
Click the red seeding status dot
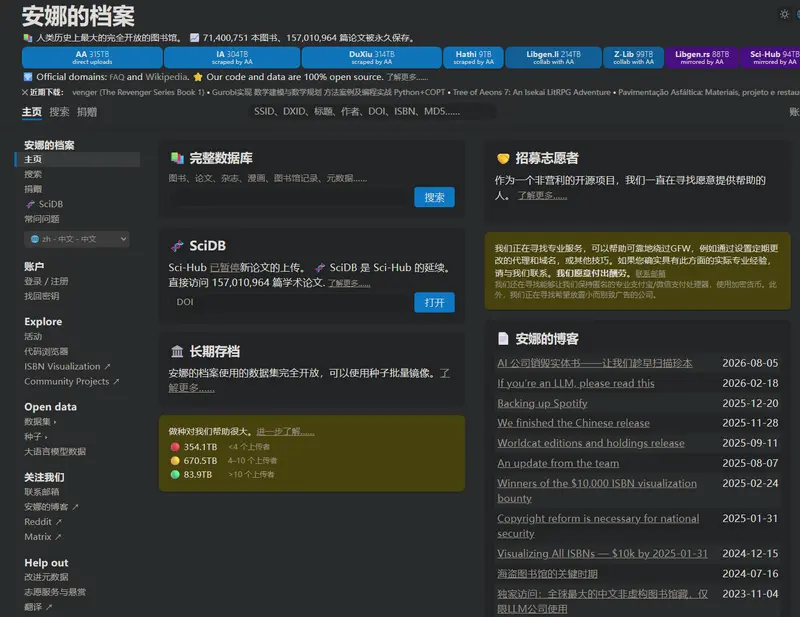(175, 447)
